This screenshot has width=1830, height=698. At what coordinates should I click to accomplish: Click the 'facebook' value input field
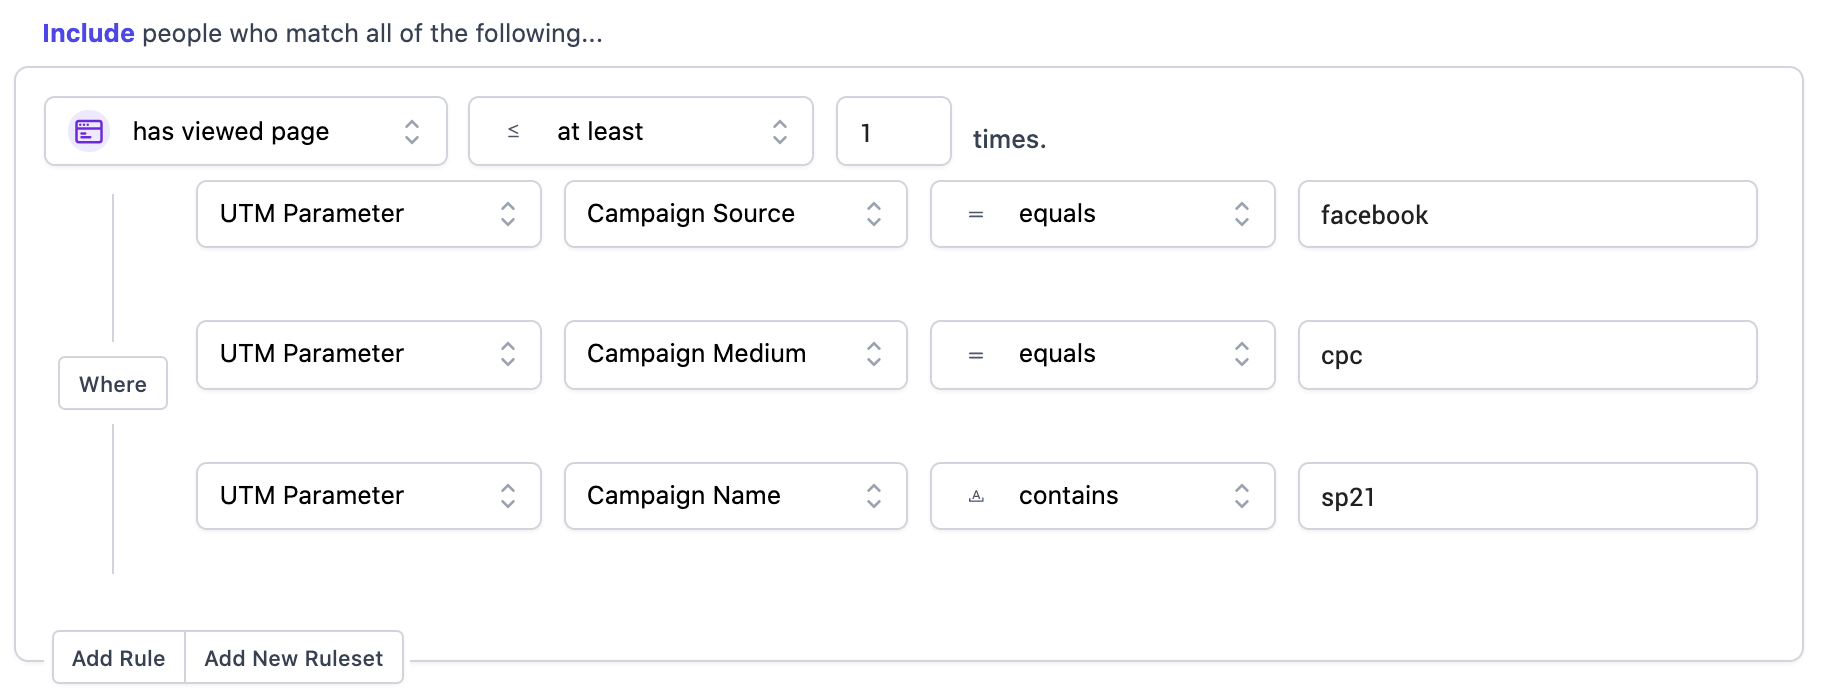tap(1527, 214)
